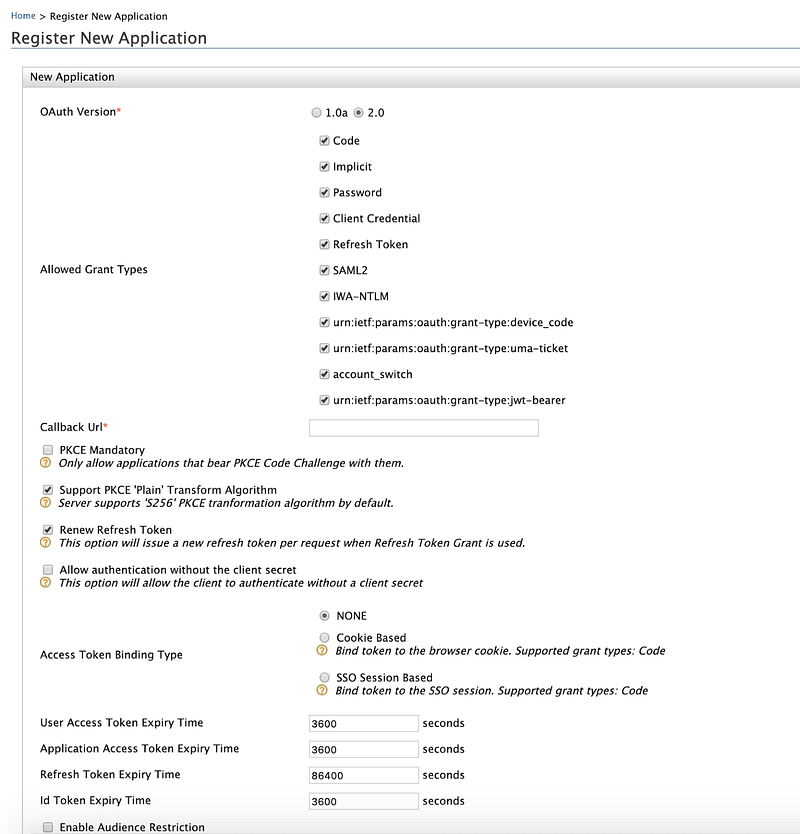The height and width of the screenshot is (834, 800).
Task: Focus User Access Token Expiry Time field
Action: pos(364,723)
